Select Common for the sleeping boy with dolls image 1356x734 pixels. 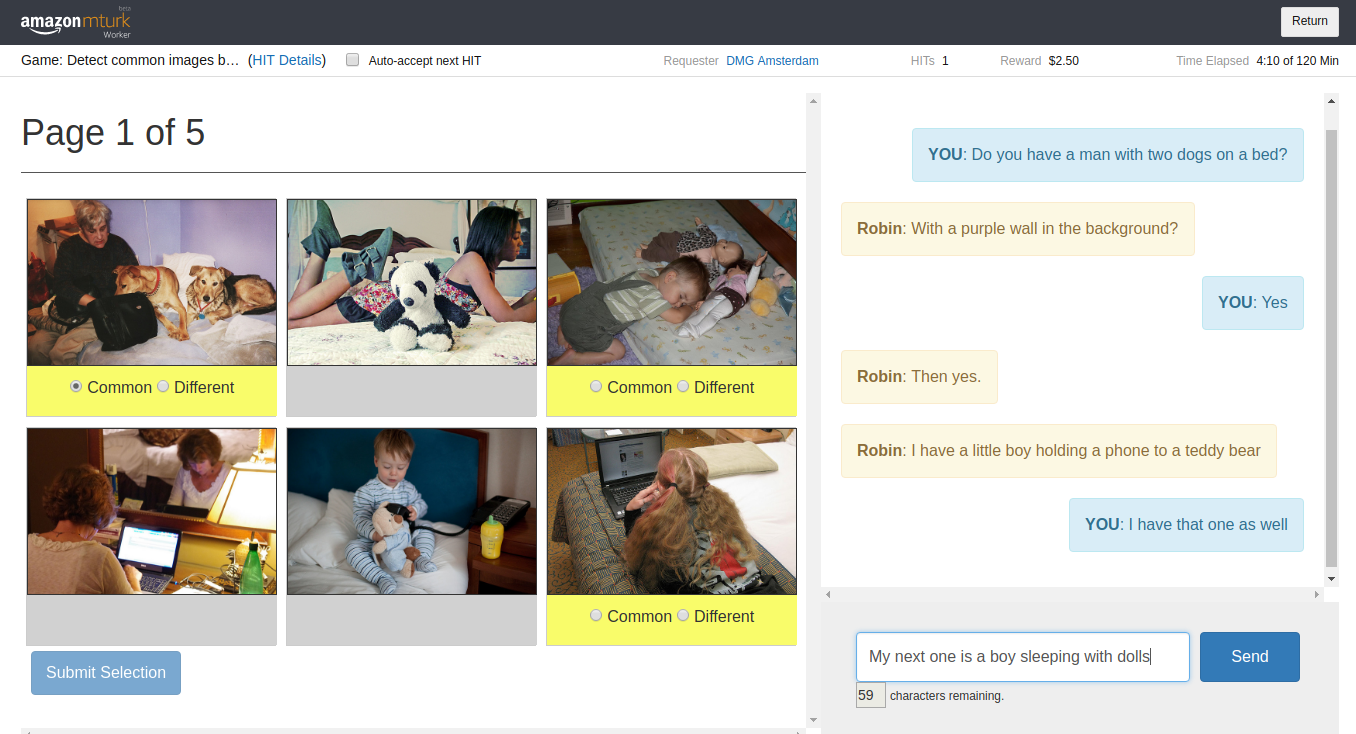click(596, 386)
